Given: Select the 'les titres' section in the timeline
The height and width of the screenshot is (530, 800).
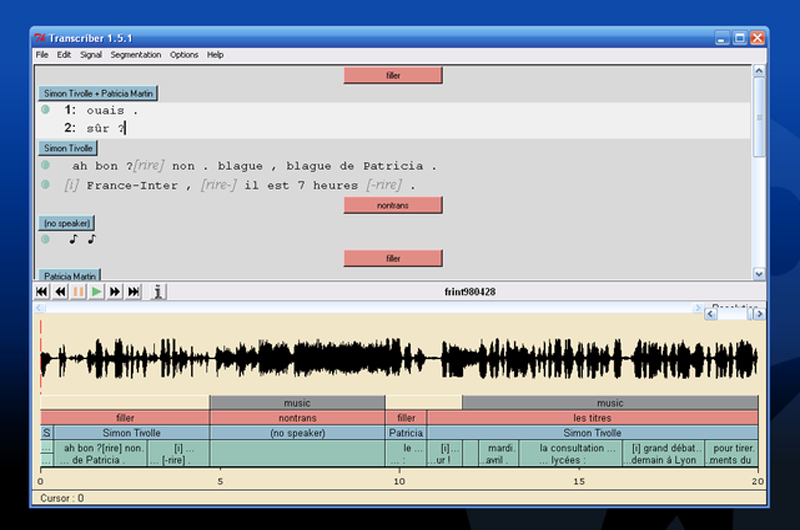Looking at the screenshot, I should 592,418.
